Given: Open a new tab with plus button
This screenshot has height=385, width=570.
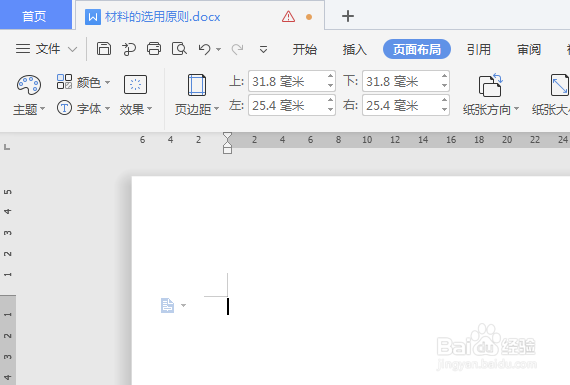Looking at the screenshot, I should tap(348, 16).
